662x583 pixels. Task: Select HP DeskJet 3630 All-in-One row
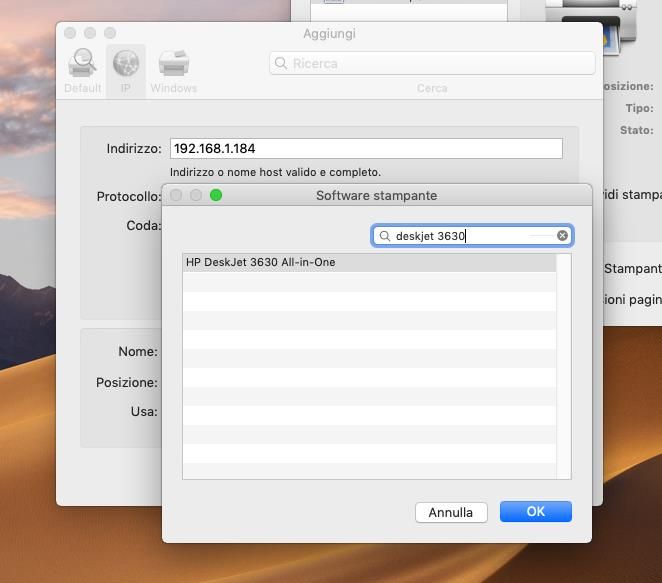[x=369, y=262]
